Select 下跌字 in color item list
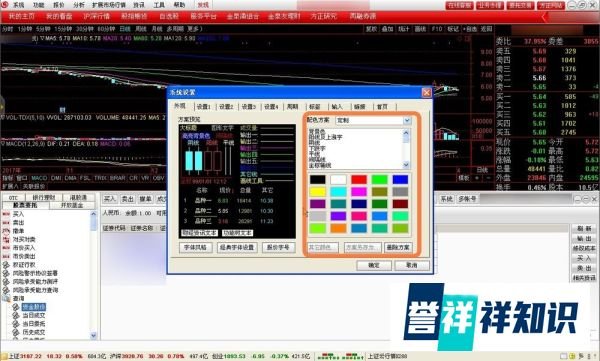Image resolution: width=600 pixels, height=361 pixels. [x=316, y=148]
